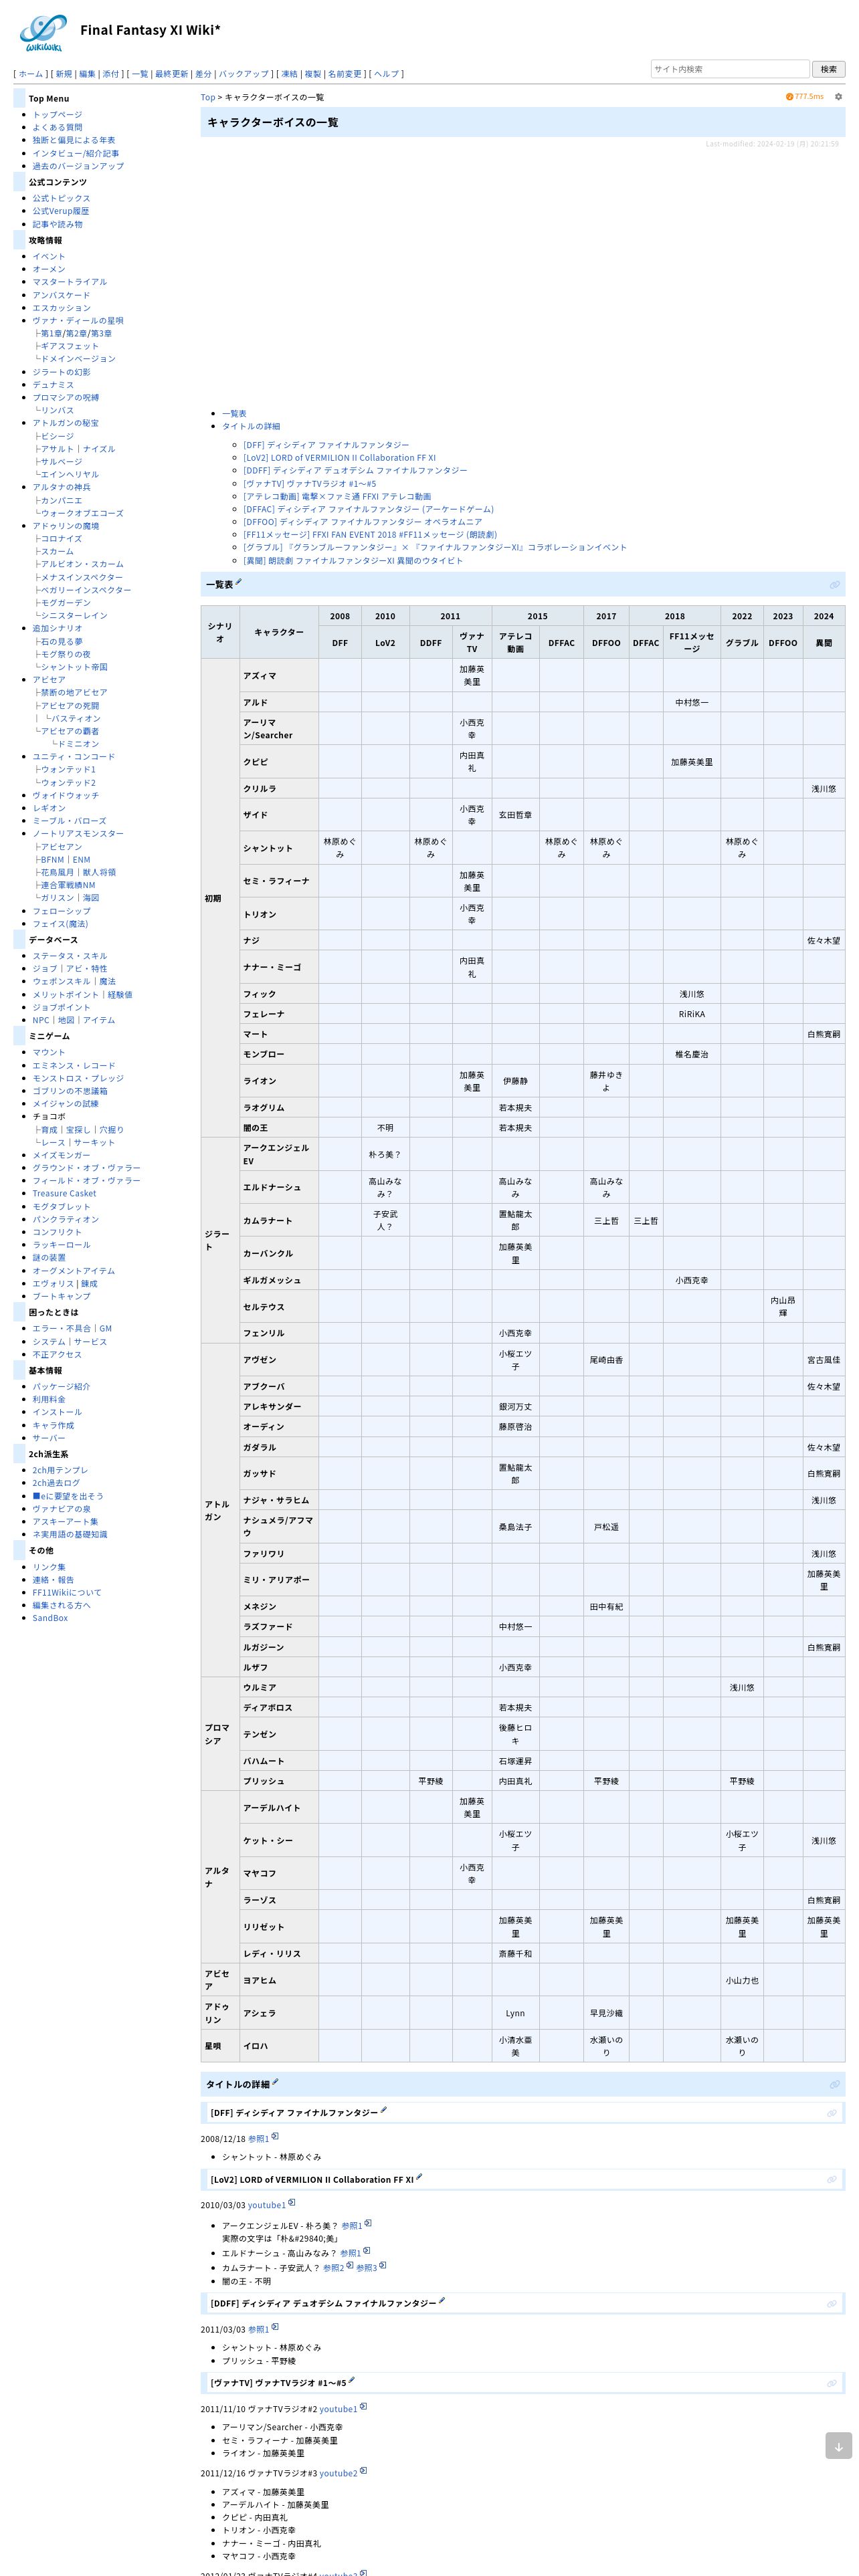Open Treasure Casket sidebar link

(x=64, y=1193)
